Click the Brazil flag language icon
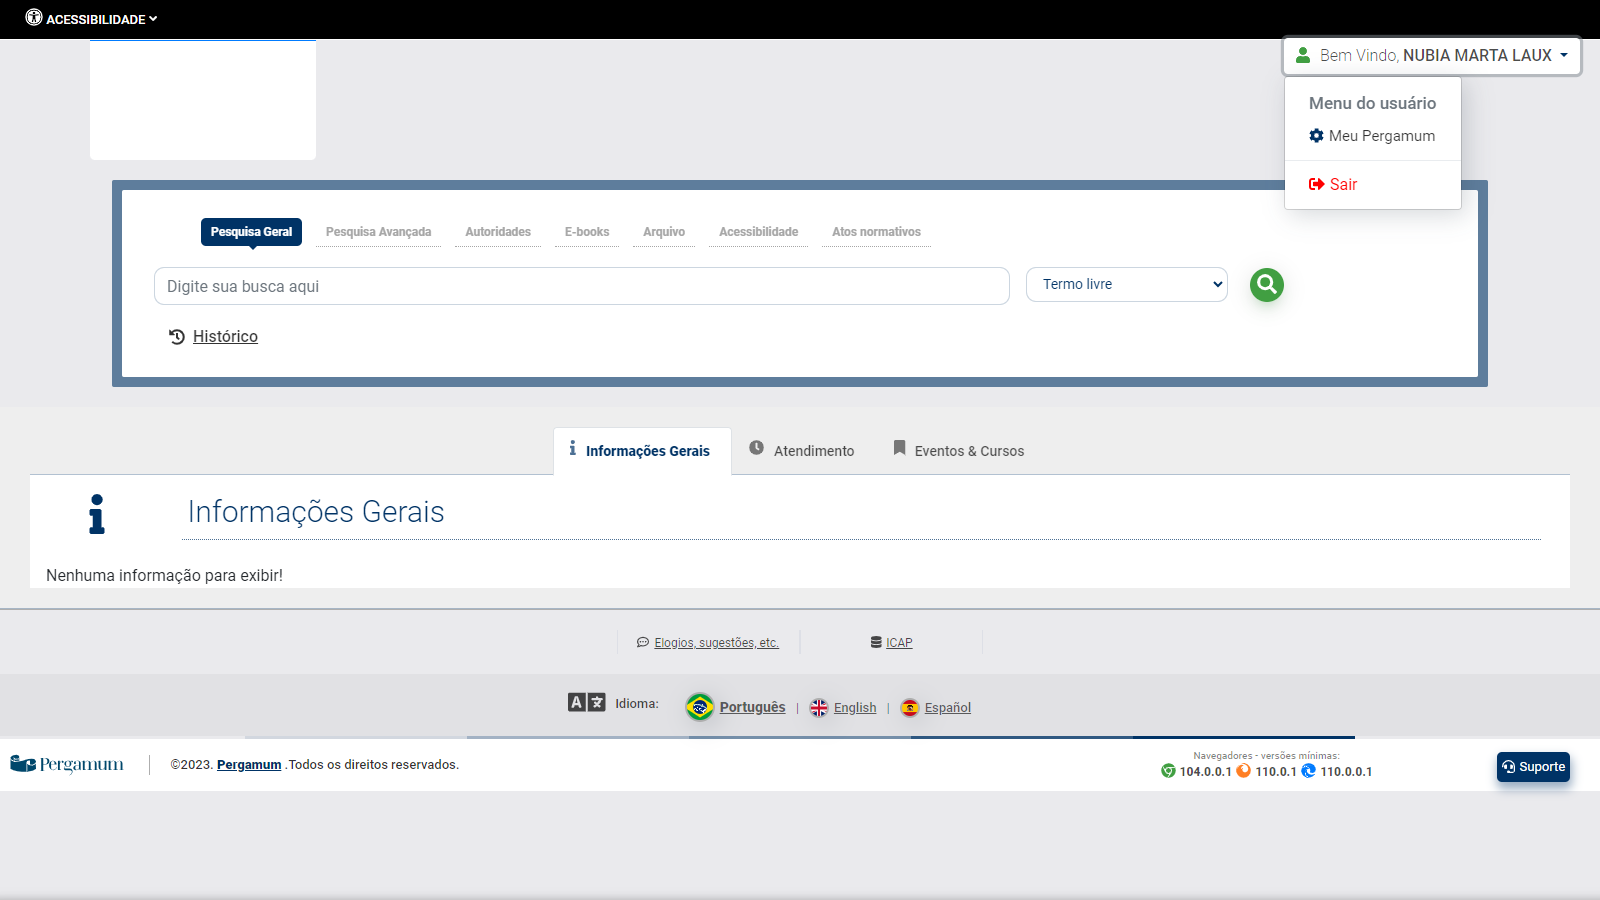This screenshot has height=900, width=1600. pos(700,707)
